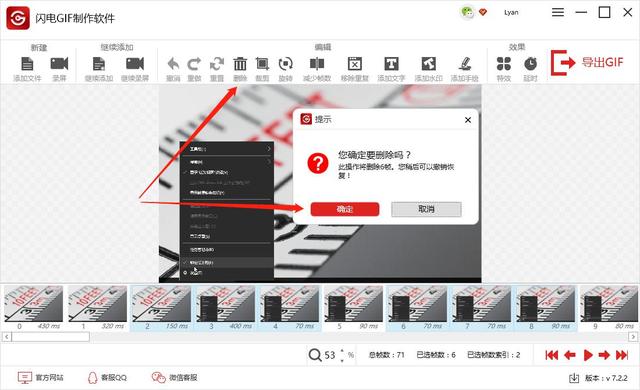Undo with the 撤消 arrow icon

click(x=173, y=64)
